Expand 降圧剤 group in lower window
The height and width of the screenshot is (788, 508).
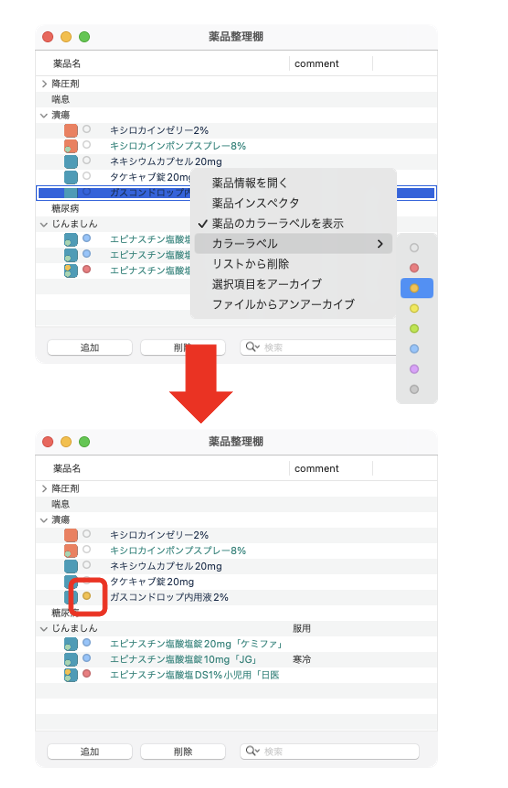tap(44, 488)
